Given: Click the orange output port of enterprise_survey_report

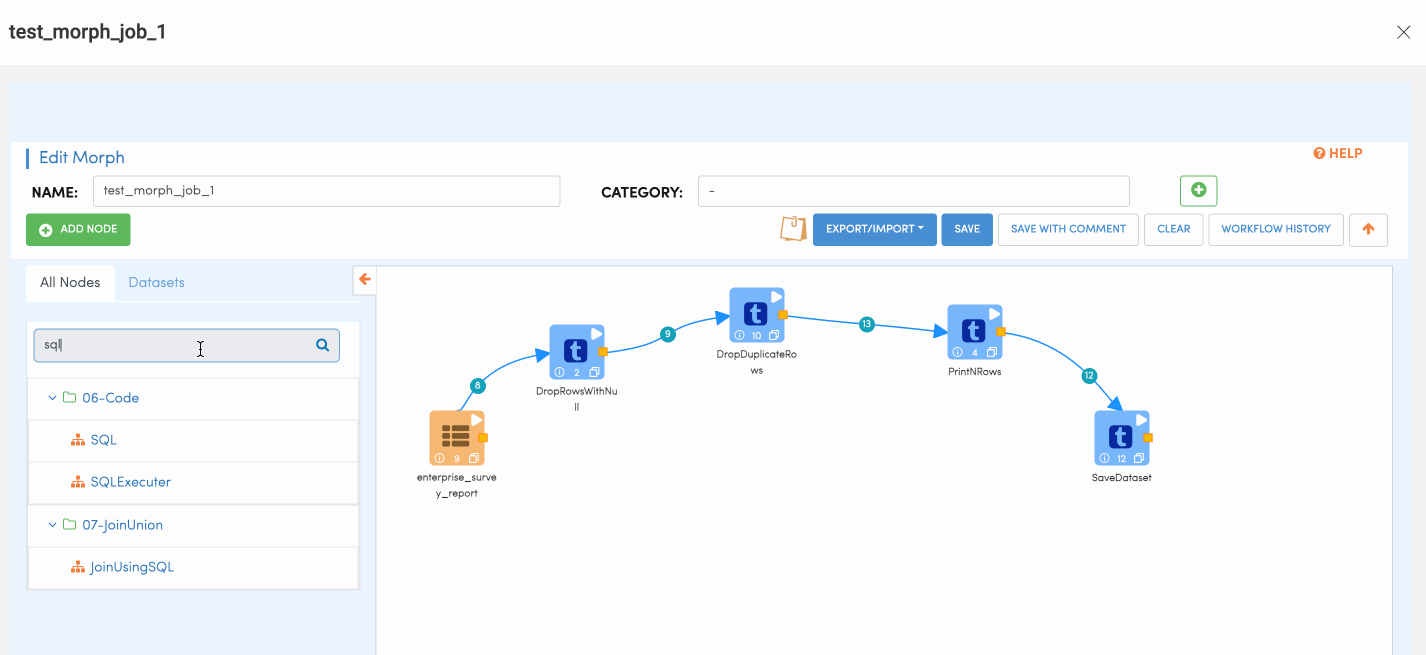Looking at the screenshot, I should click(483, 438).
